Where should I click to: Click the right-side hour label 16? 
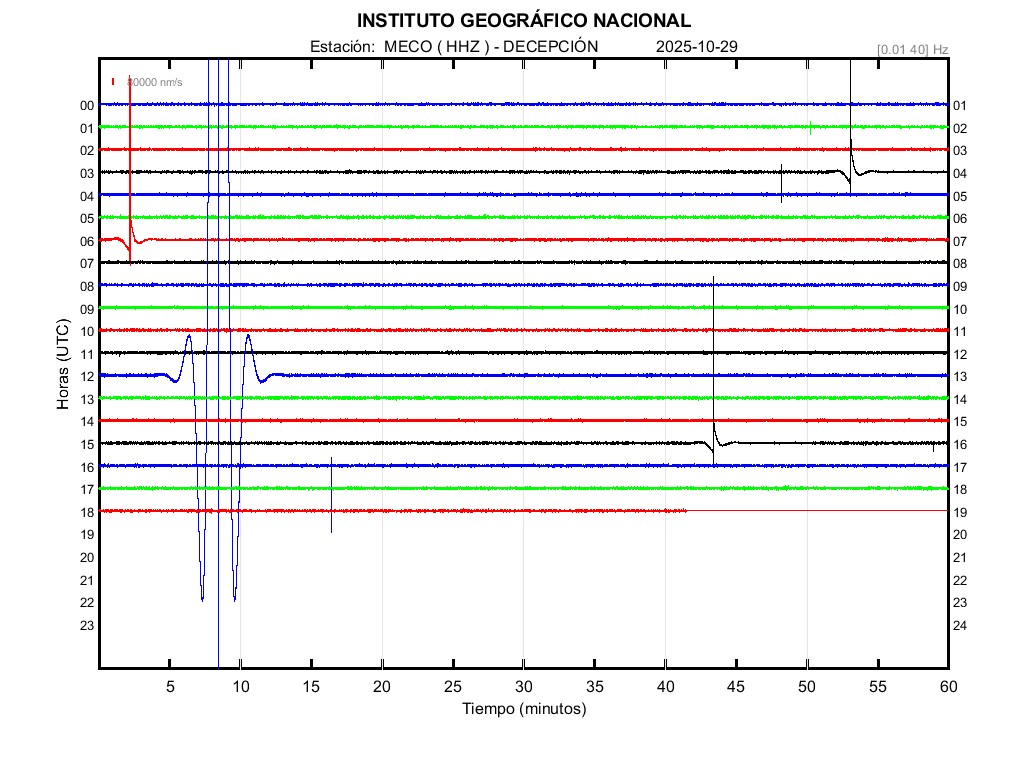click(960, 445)
